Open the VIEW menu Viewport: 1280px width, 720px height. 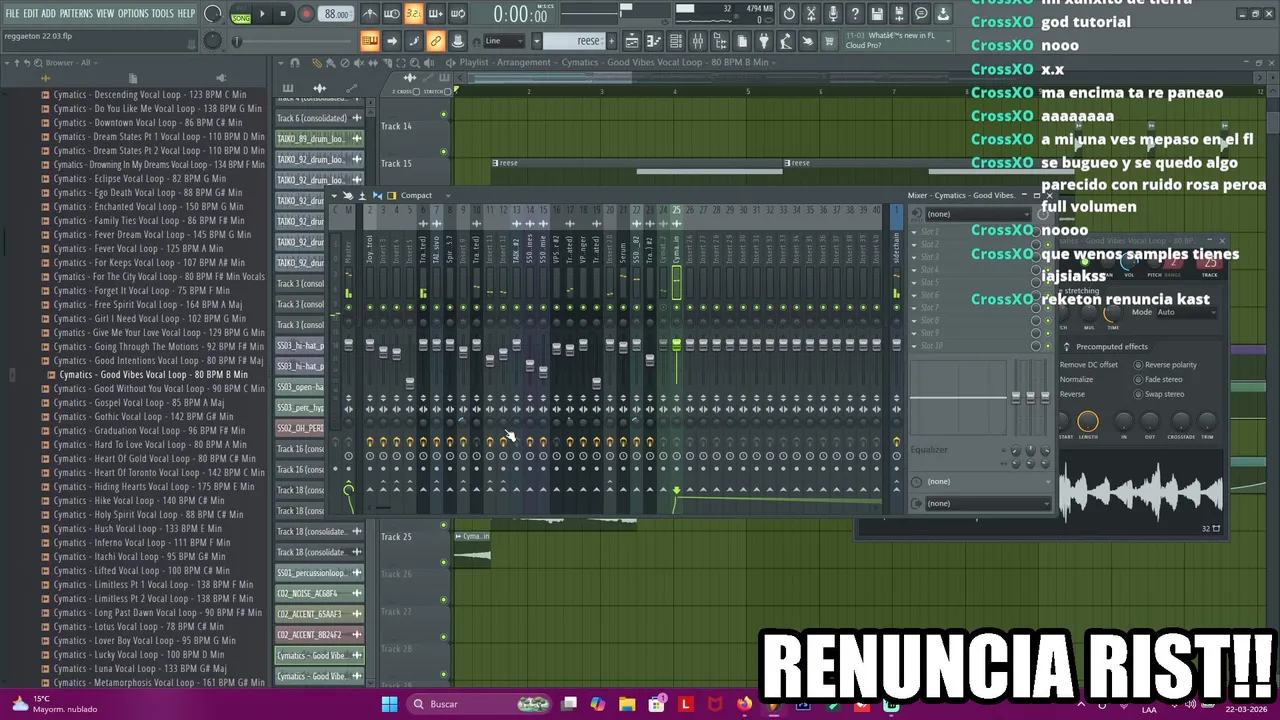pos(105,13)
